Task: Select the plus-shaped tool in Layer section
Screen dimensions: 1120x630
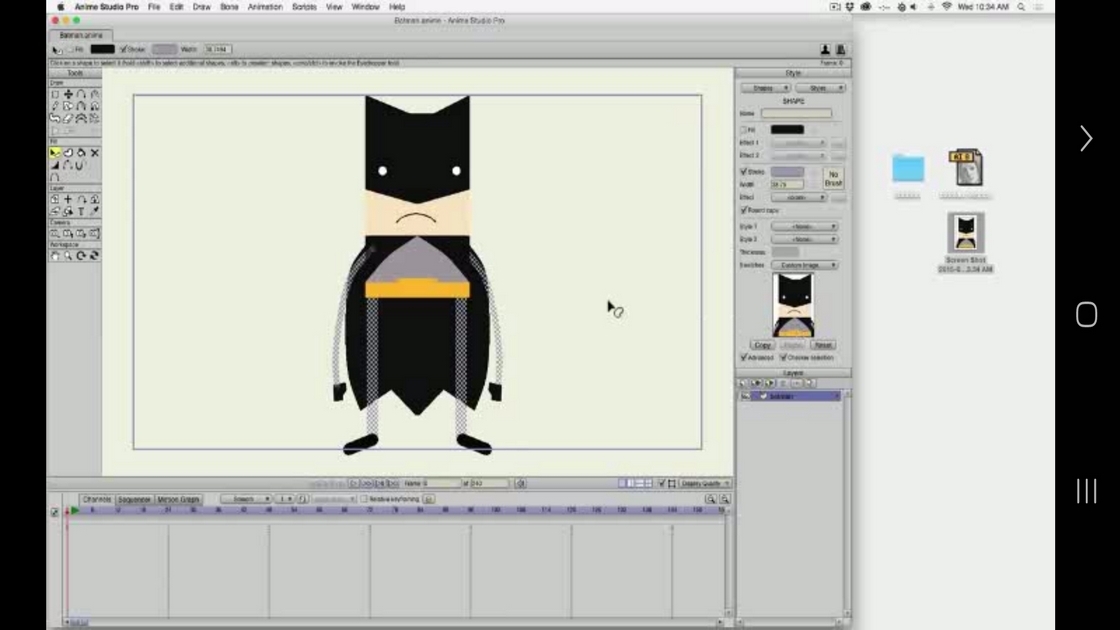Action: coord(68,199)
